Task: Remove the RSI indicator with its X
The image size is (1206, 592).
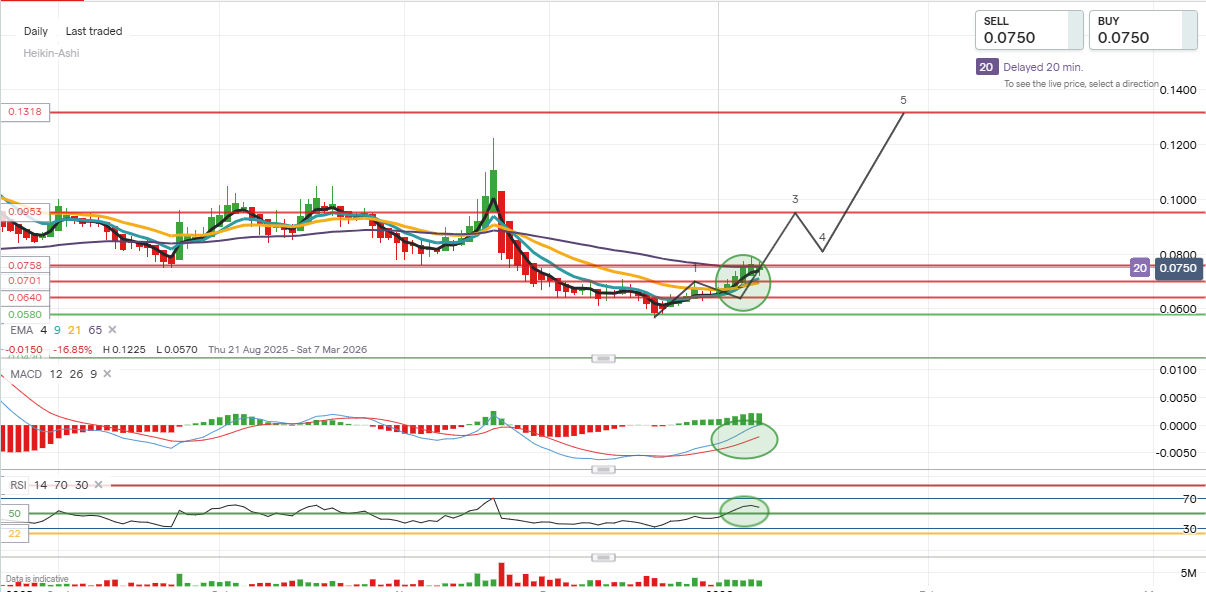Action: (97, 485)
